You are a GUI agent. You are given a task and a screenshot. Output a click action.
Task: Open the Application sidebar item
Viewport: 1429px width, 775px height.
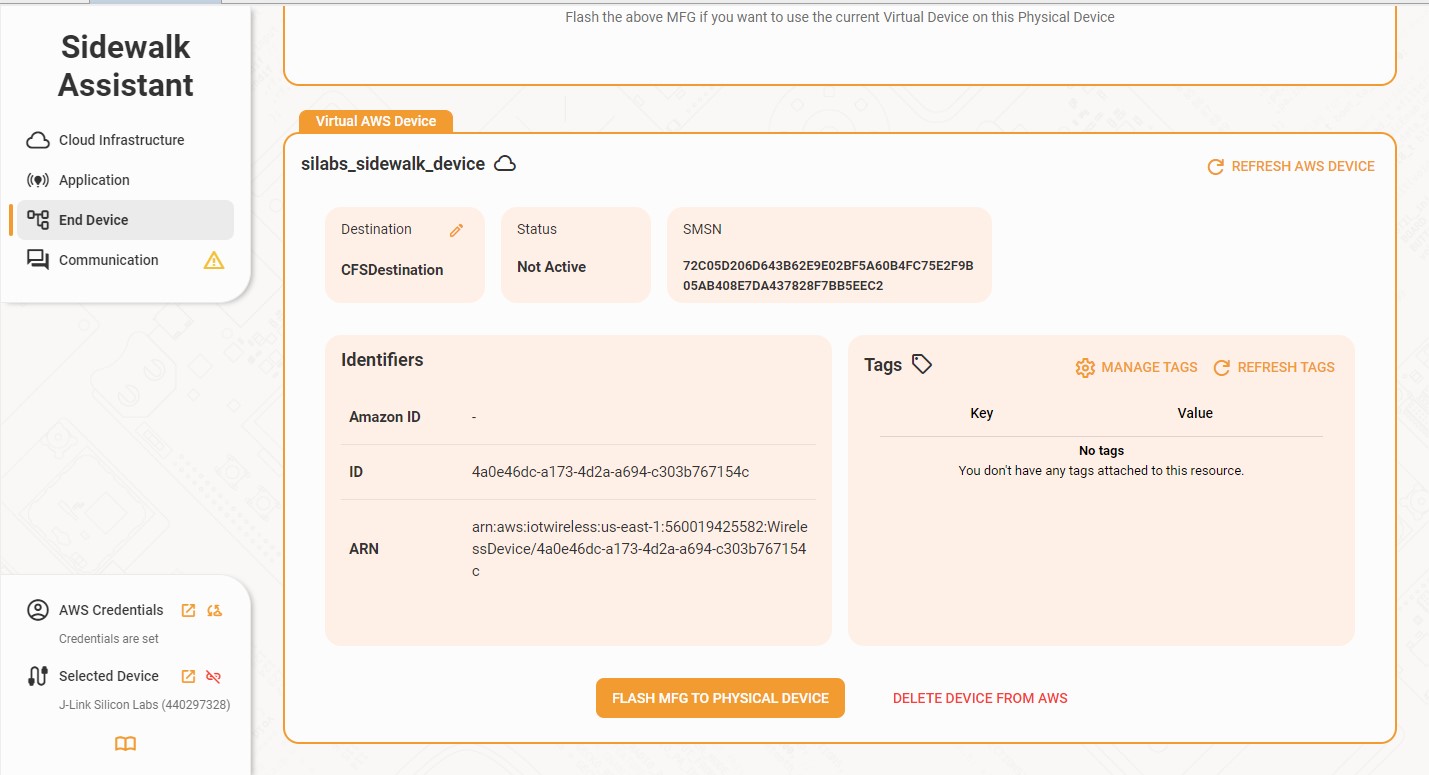click(x=94, y=180)
